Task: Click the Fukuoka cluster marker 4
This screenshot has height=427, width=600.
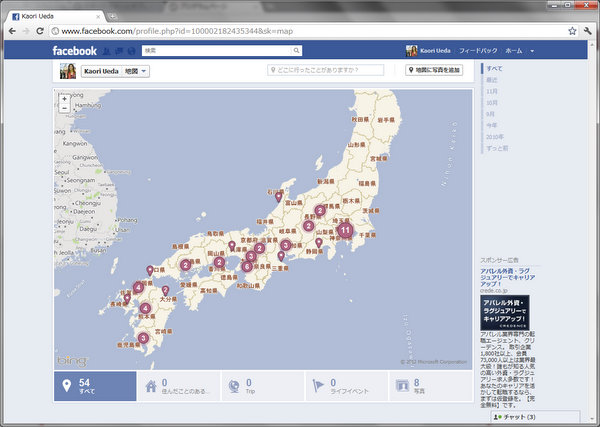Action: click(138, 287)
